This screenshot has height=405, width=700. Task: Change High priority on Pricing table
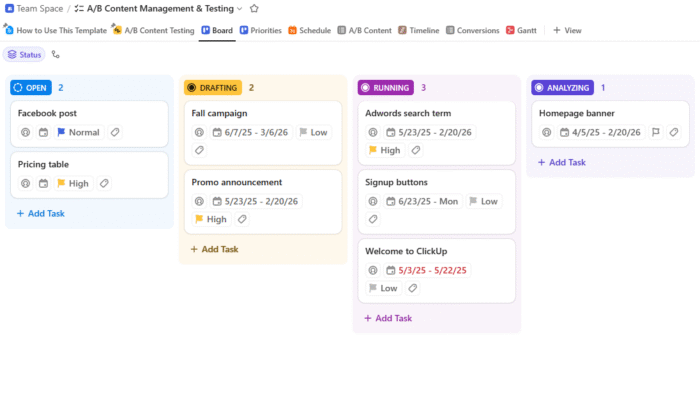tap(73, 183)
